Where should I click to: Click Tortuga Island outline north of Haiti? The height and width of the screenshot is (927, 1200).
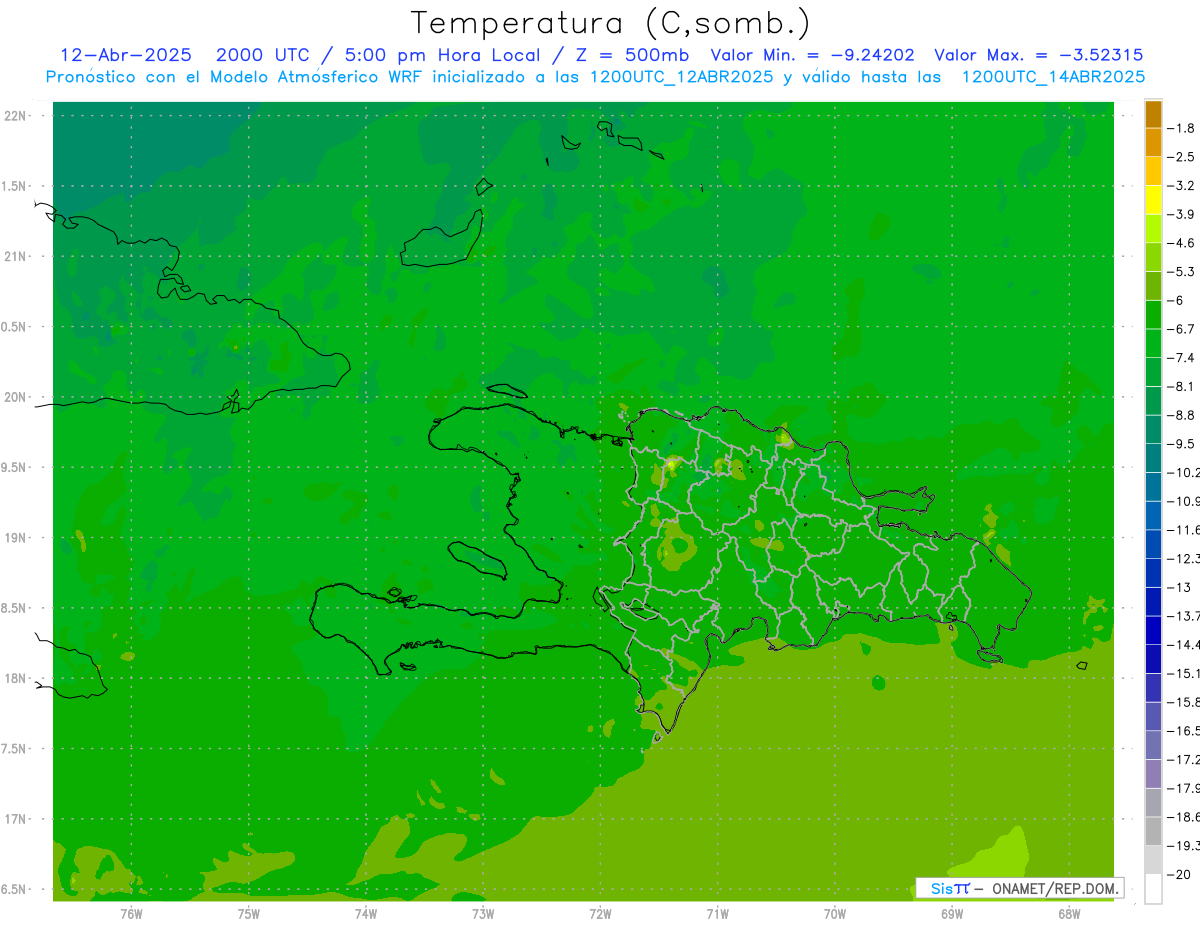[x=507, y=391]
